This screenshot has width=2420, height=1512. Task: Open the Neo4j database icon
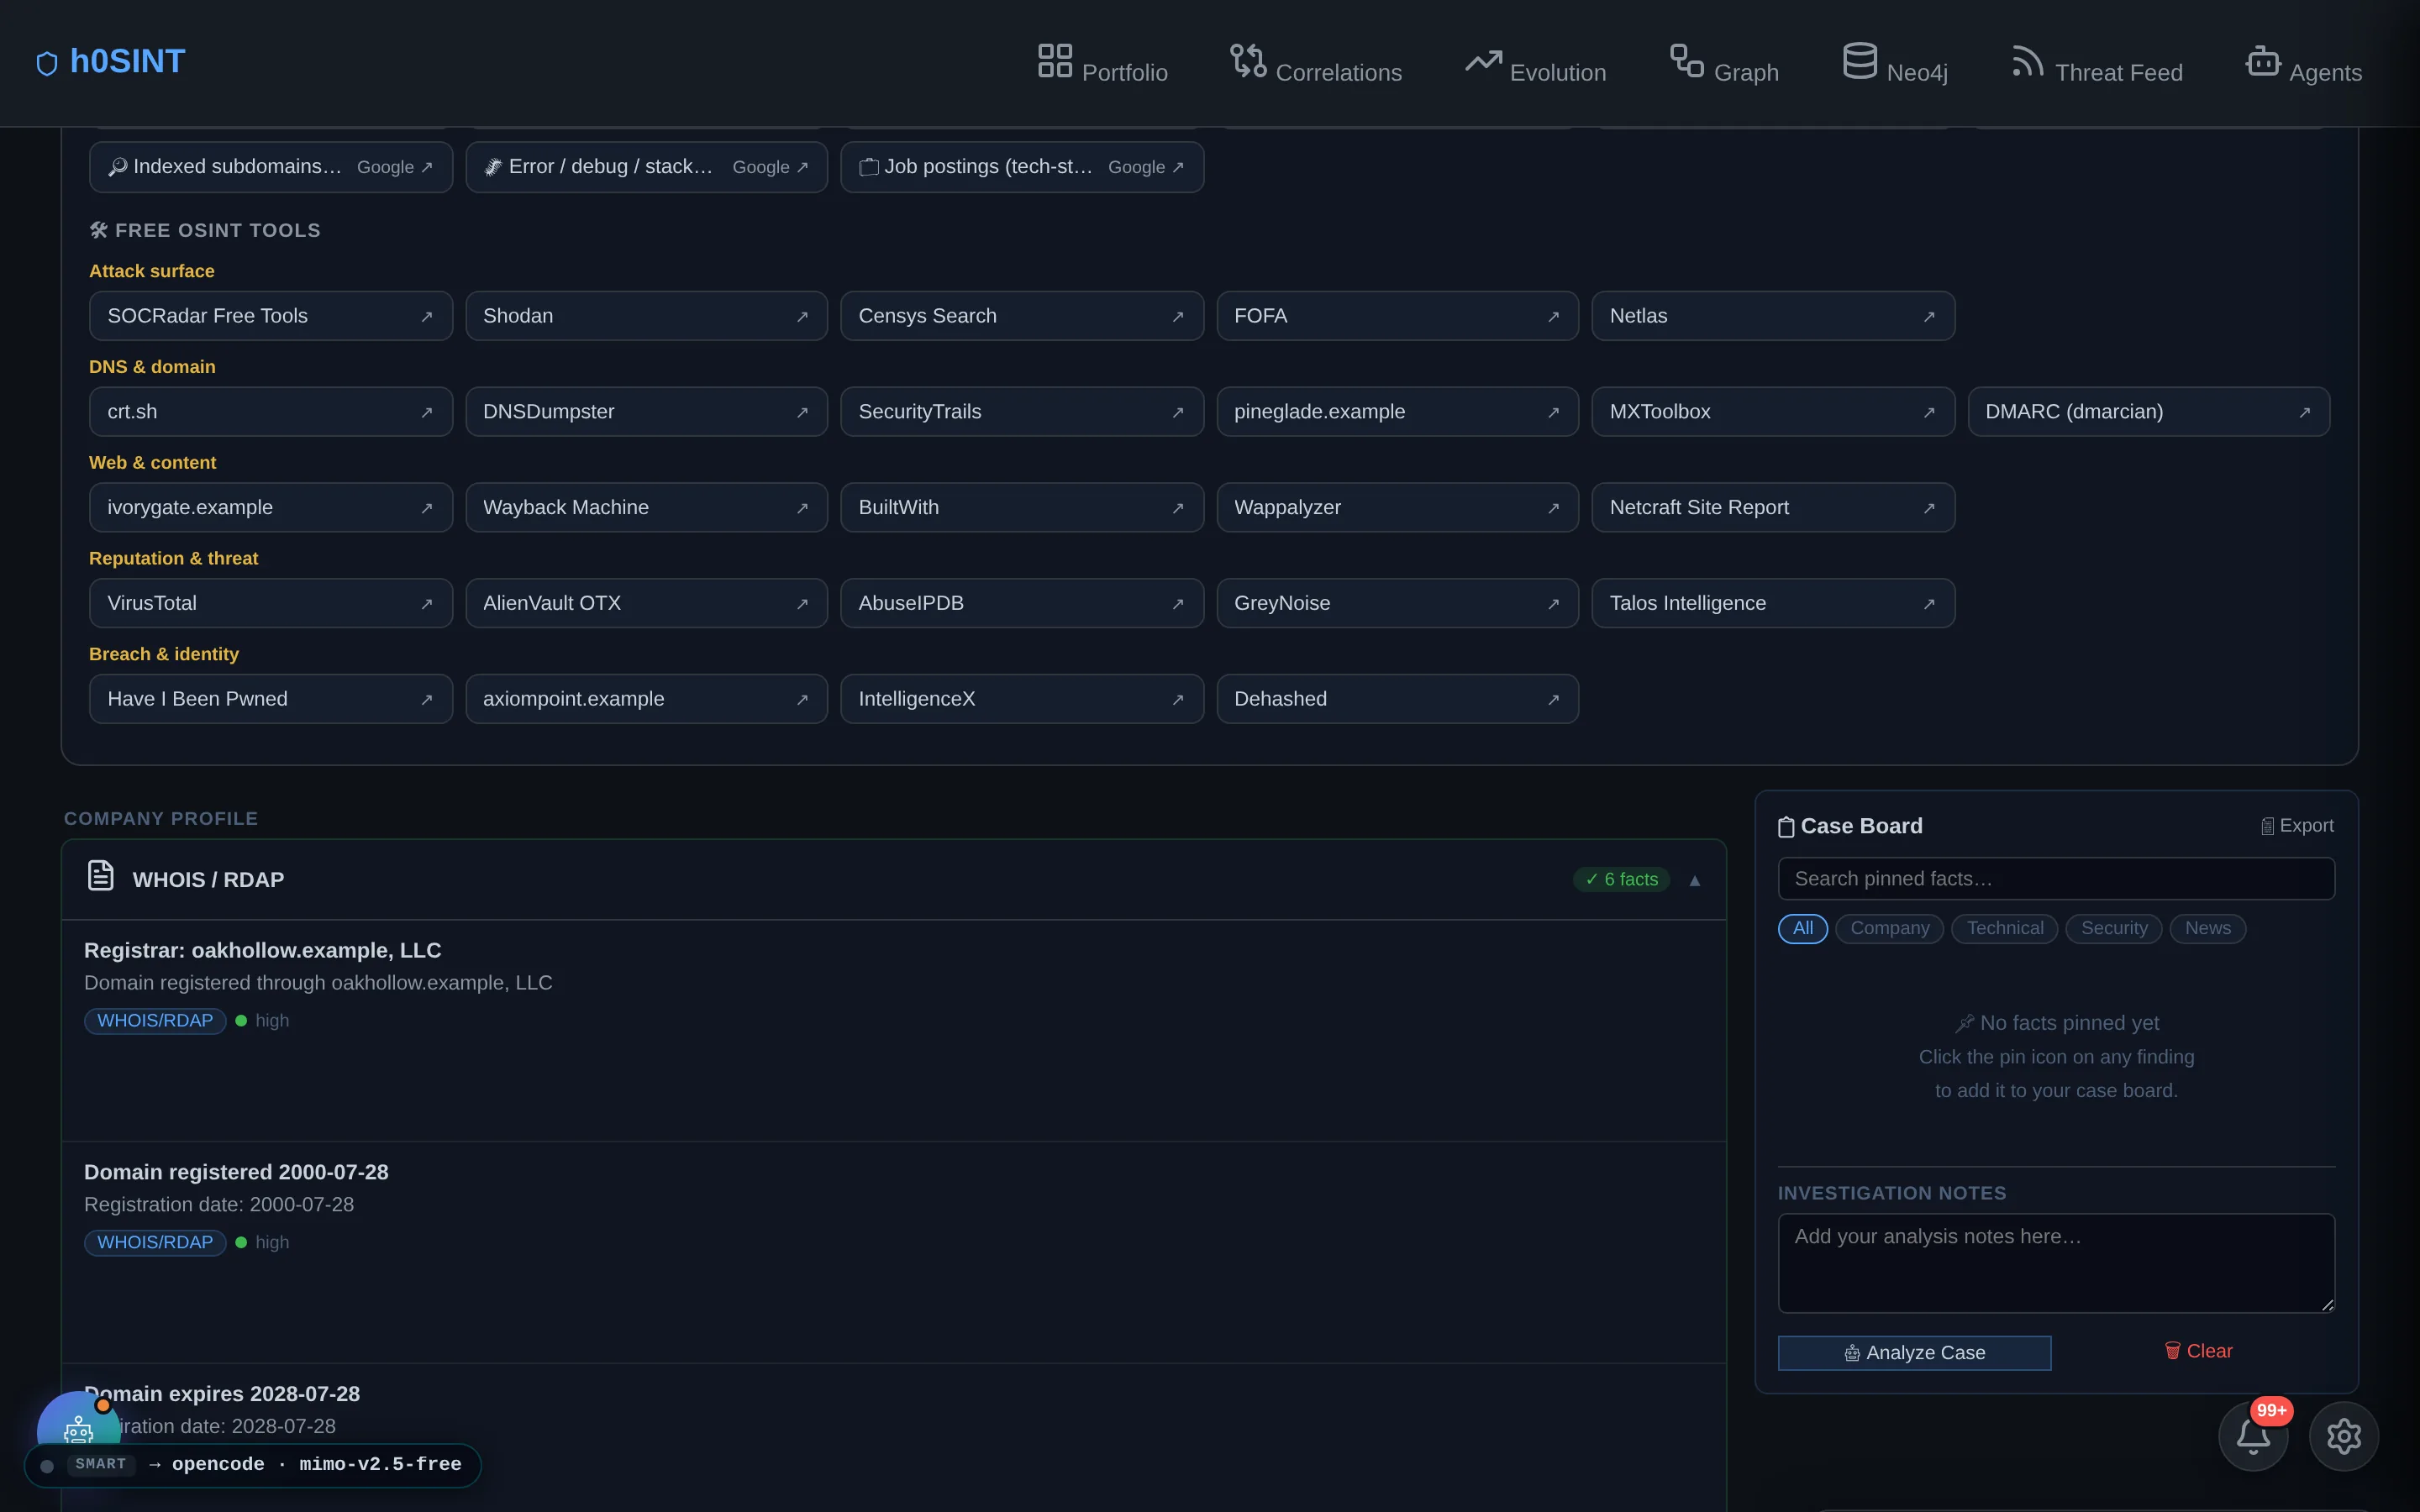point(1859,60)
